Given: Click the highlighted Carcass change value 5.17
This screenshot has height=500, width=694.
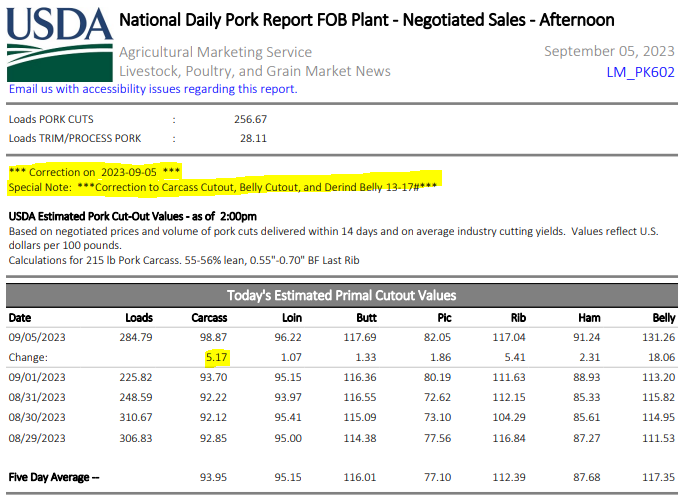Looking at the screenshot, I should (216, 356).
